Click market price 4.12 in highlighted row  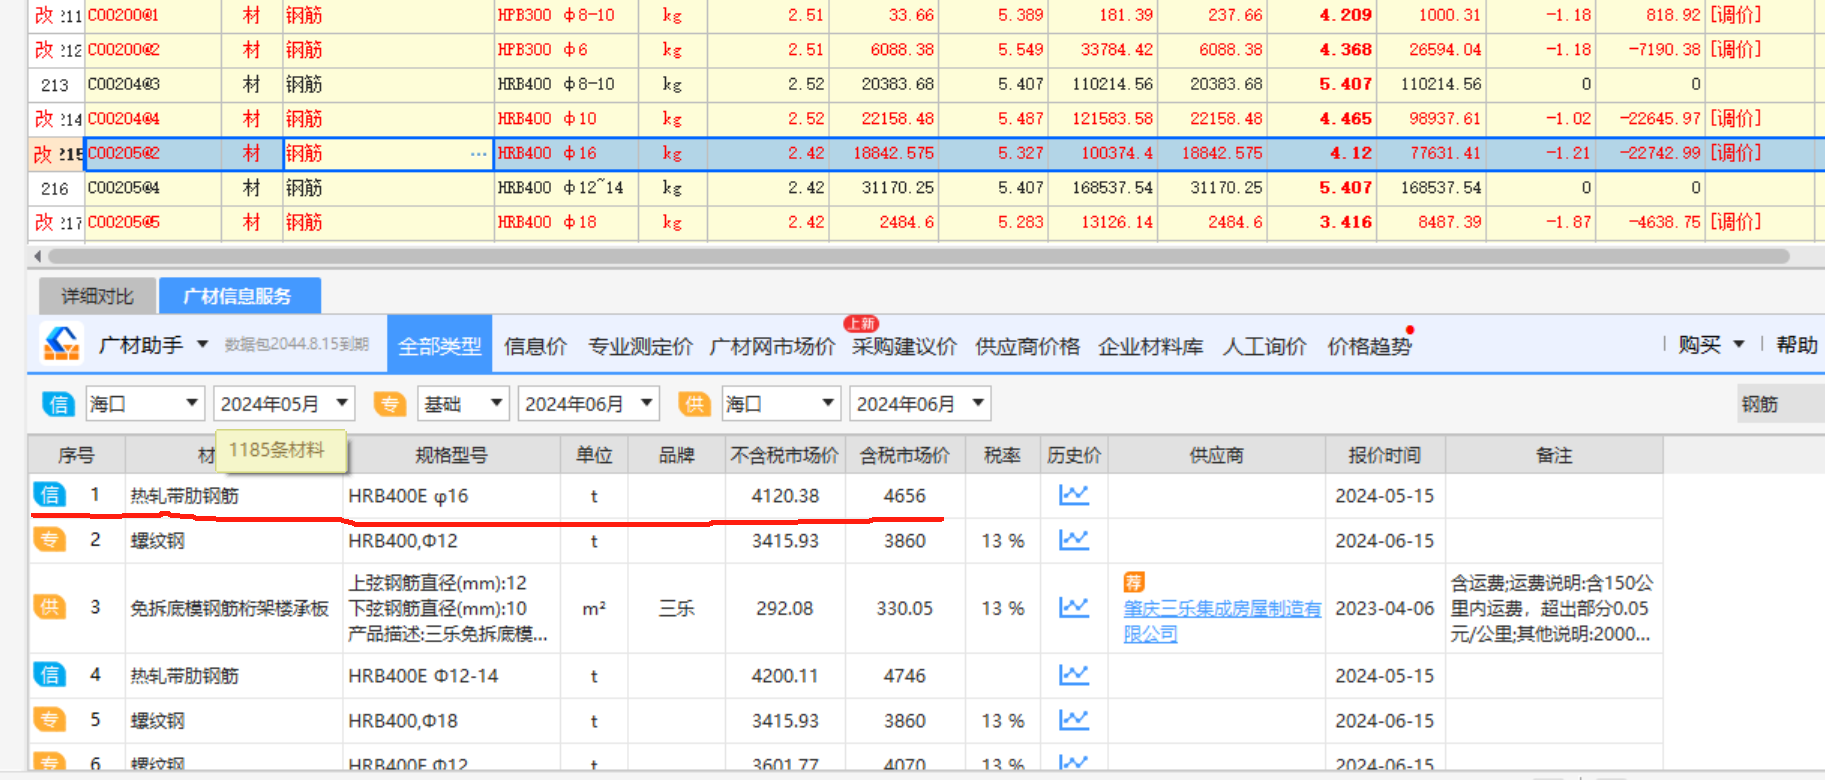(x=1323, y=153)
